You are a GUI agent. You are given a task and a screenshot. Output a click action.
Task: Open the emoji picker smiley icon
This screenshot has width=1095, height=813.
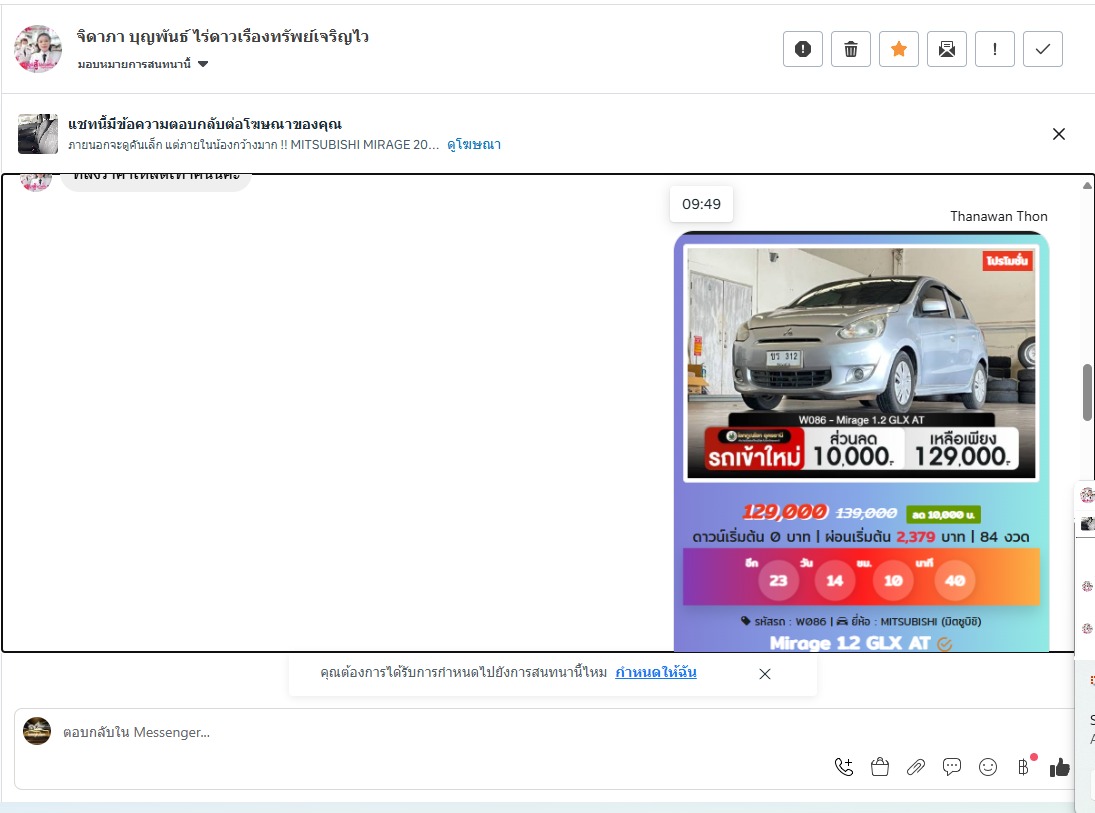click(x=988, y=767)
